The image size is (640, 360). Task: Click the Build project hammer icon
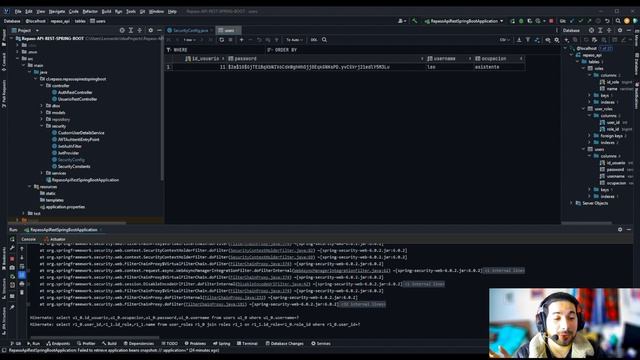click(x=415, y=21)
